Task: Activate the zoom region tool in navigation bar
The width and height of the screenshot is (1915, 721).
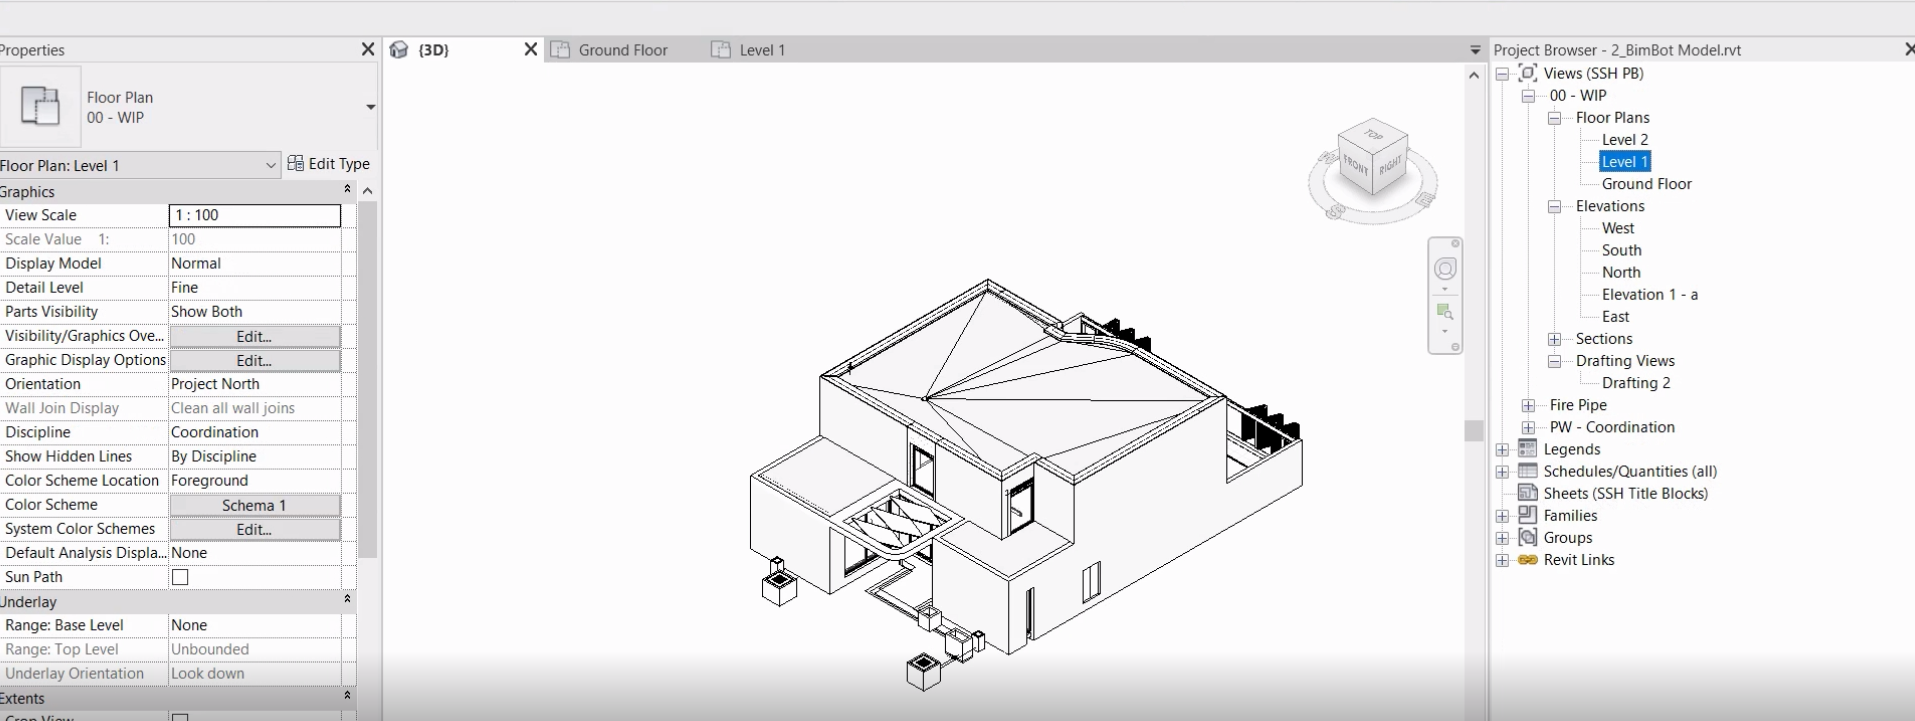Action: click(1445, 312)
